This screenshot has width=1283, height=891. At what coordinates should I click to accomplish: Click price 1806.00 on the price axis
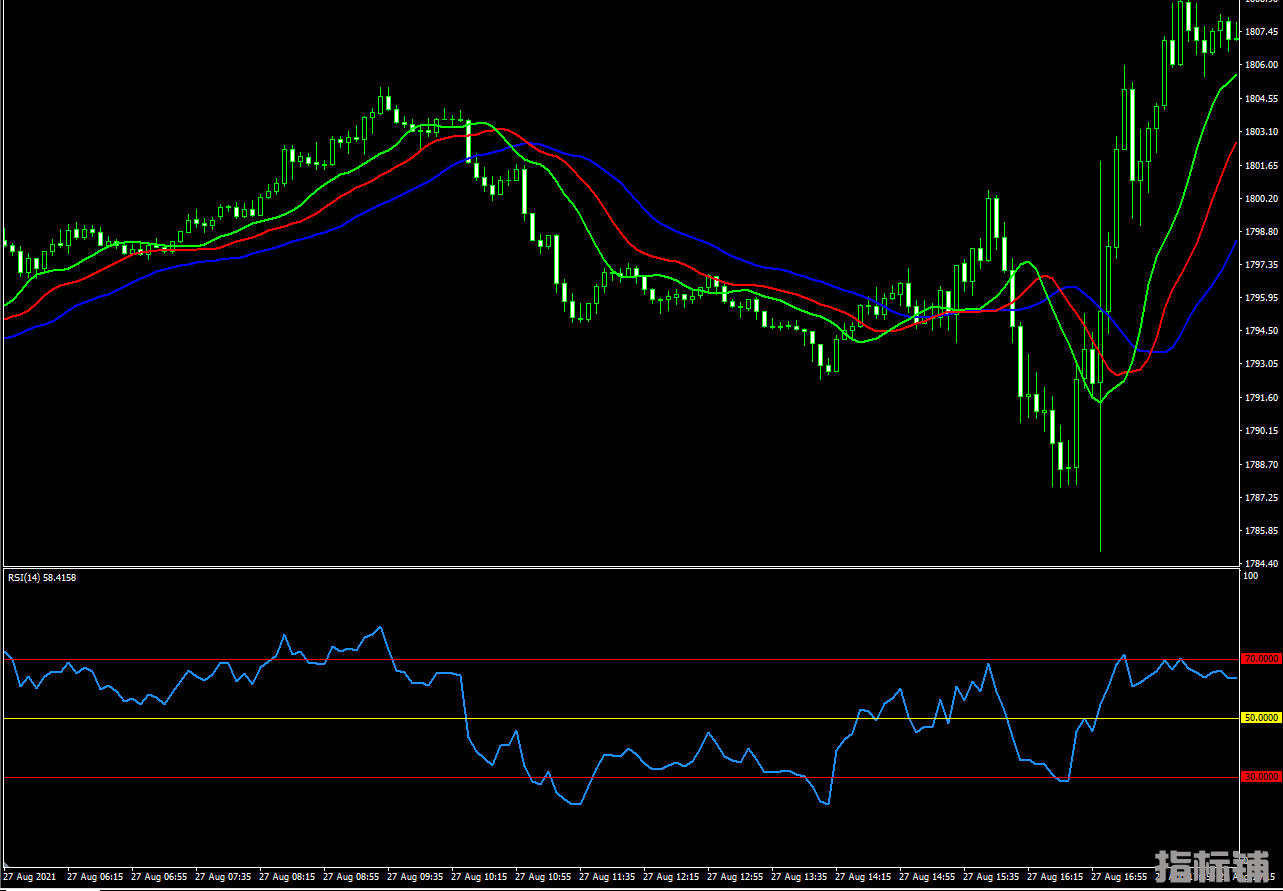click(1262, 65)
